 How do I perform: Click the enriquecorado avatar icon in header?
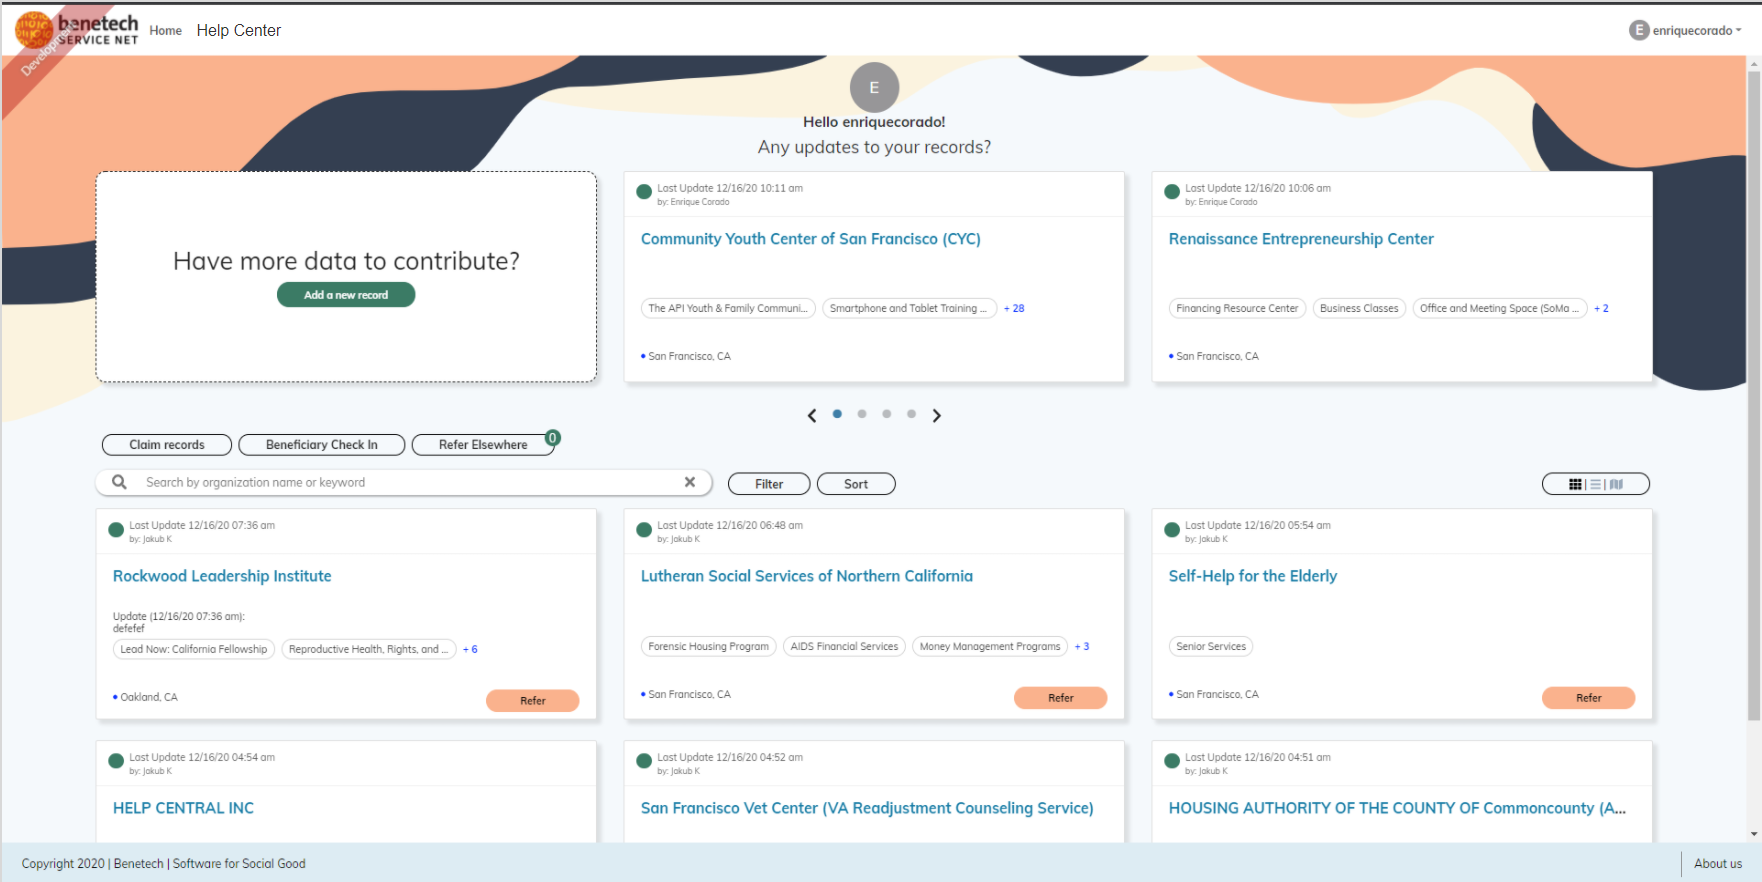[x=1638, y=30]
